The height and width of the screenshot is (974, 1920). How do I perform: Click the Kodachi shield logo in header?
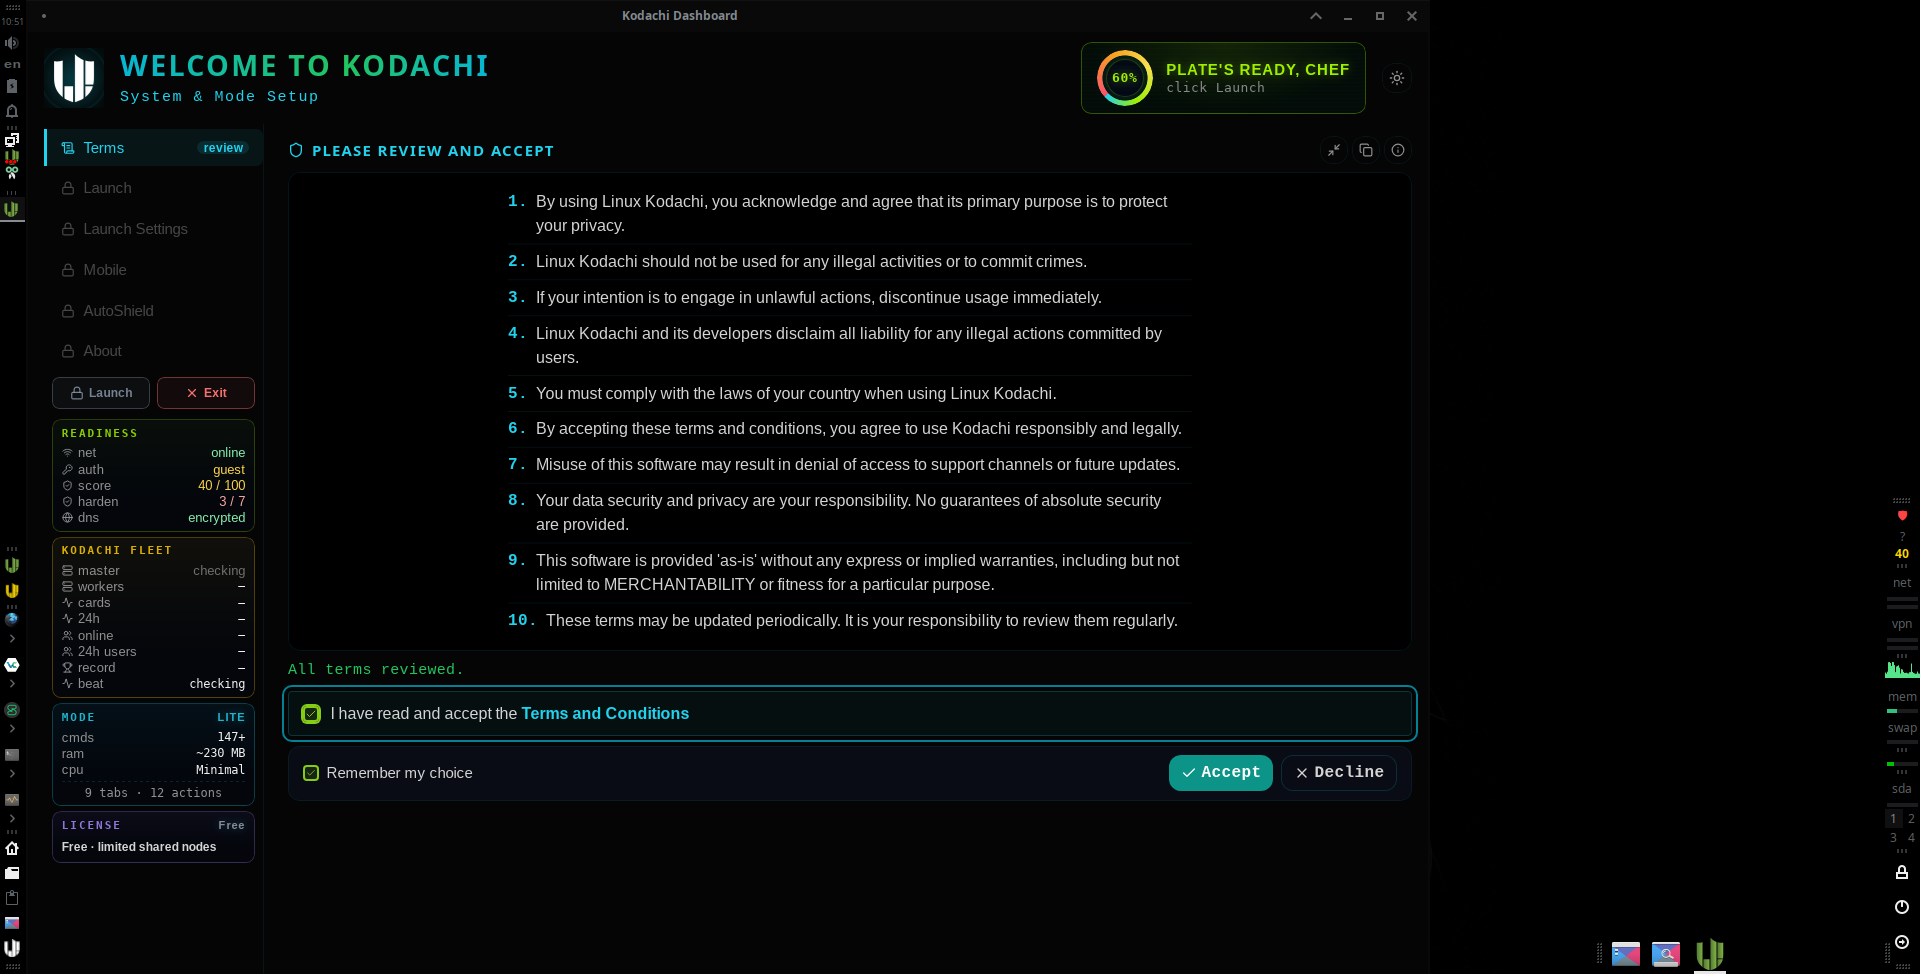point(74,78)
